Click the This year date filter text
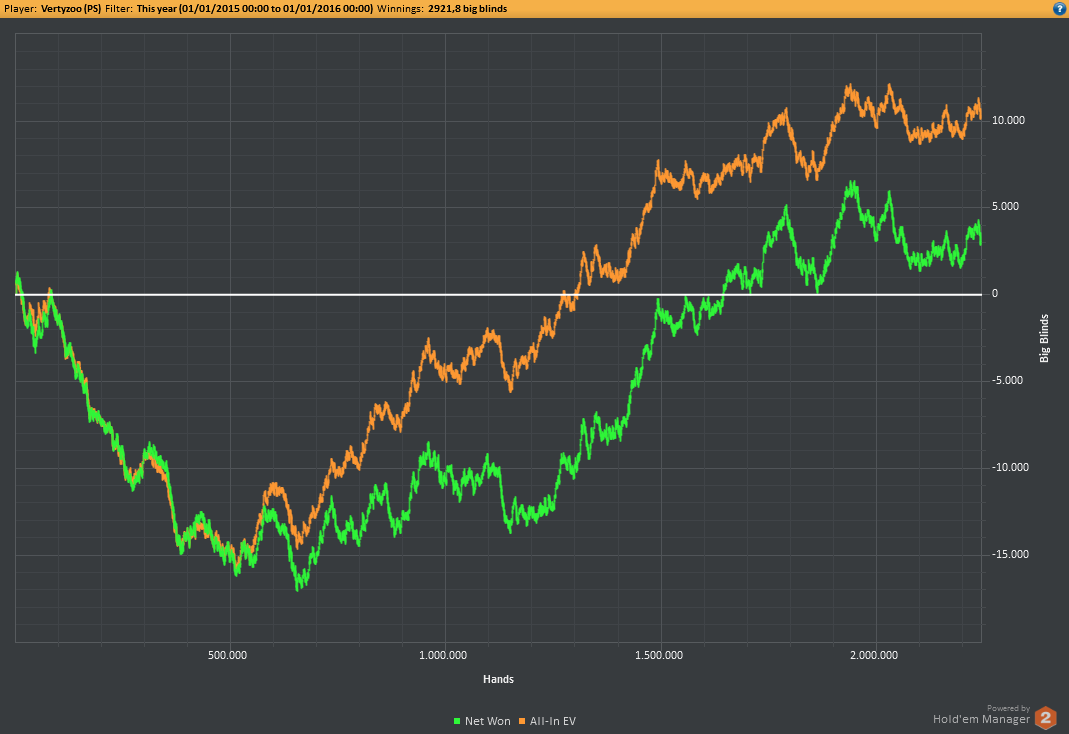The image size is (1069, 734). tap(255, 9)
